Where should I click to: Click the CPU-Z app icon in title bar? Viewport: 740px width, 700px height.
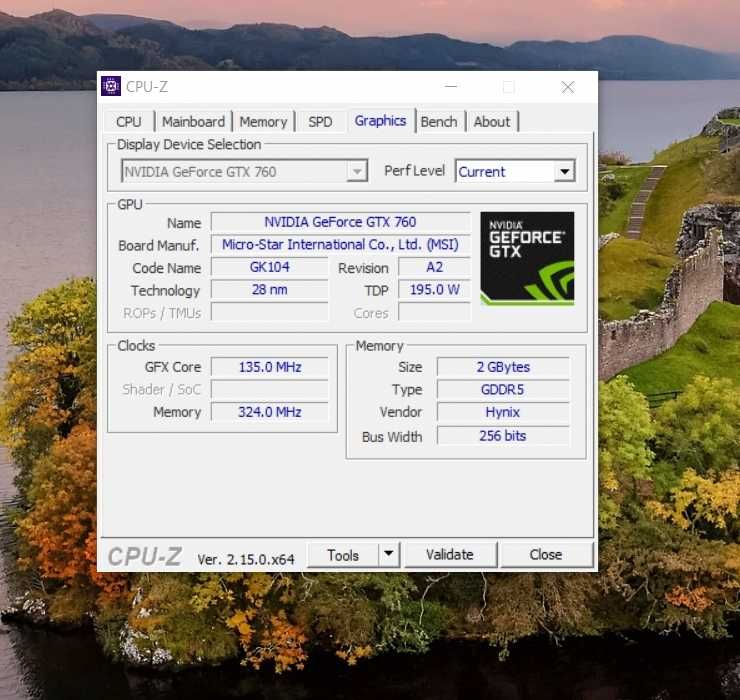click(111, 86)
